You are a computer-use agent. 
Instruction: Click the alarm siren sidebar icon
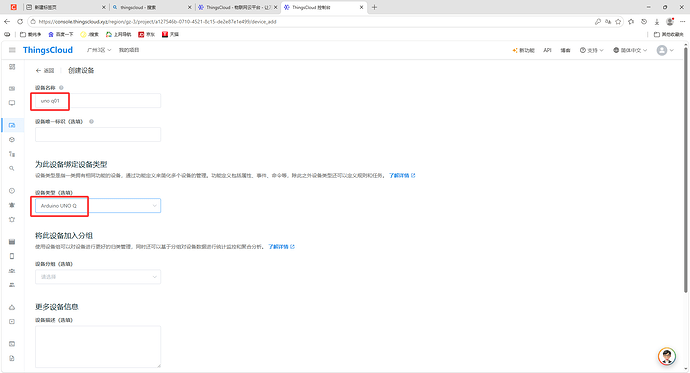coord(12,205)
